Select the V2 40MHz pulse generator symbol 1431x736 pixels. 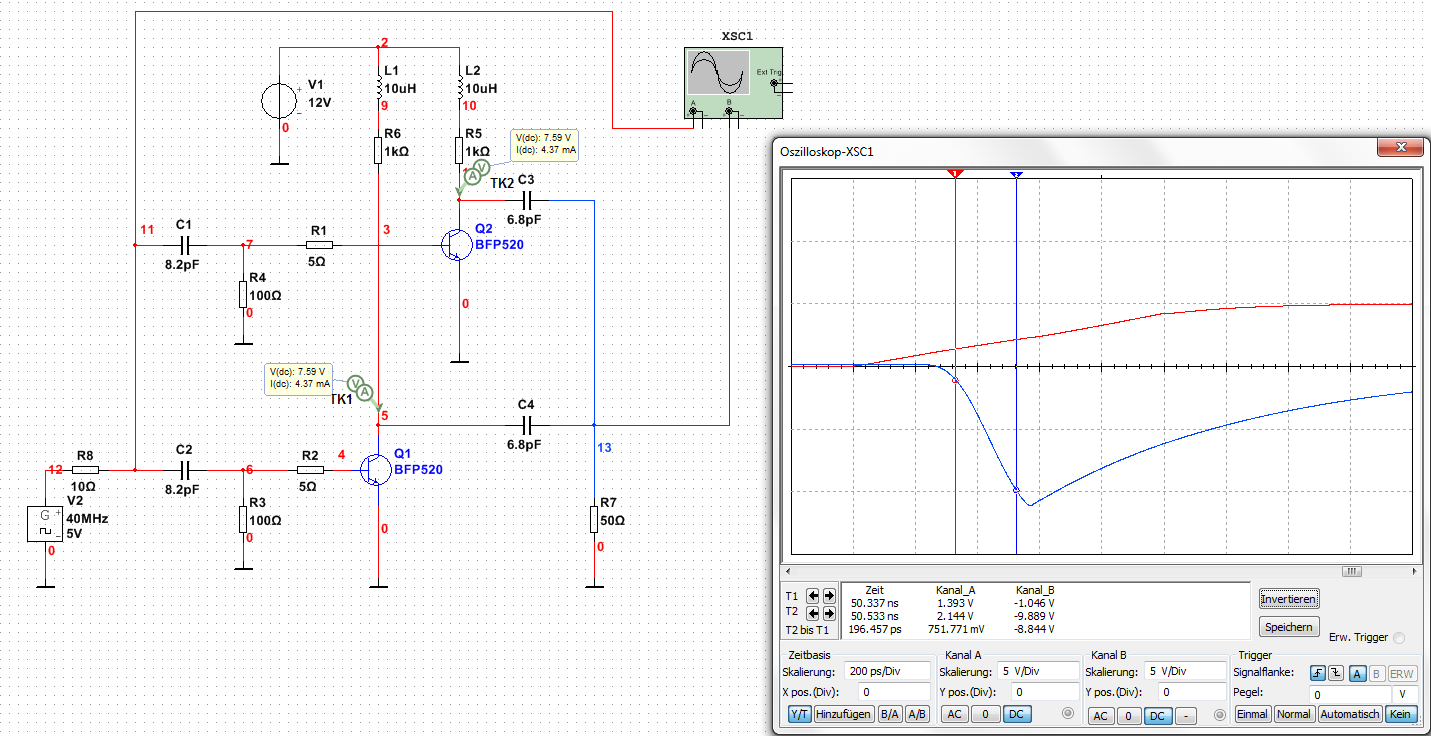[45, 524]
